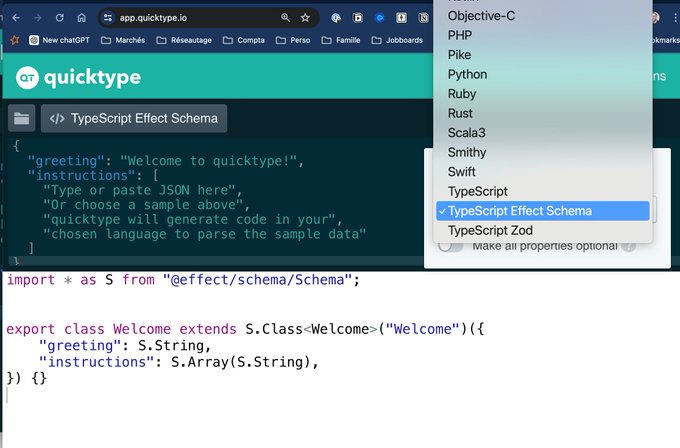Screen dimensions: 680x448
Task: Click the quicktype QT logo
Action: 78,78
